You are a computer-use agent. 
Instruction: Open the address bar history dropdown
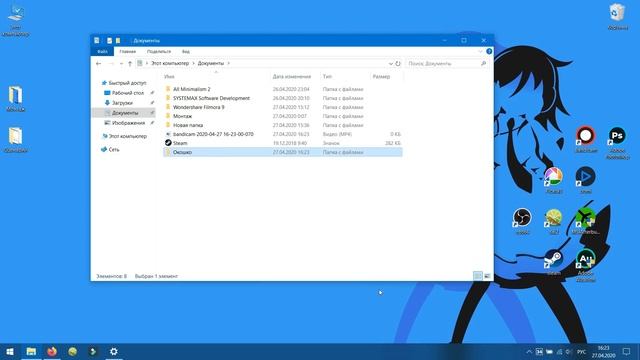(390, 64)
